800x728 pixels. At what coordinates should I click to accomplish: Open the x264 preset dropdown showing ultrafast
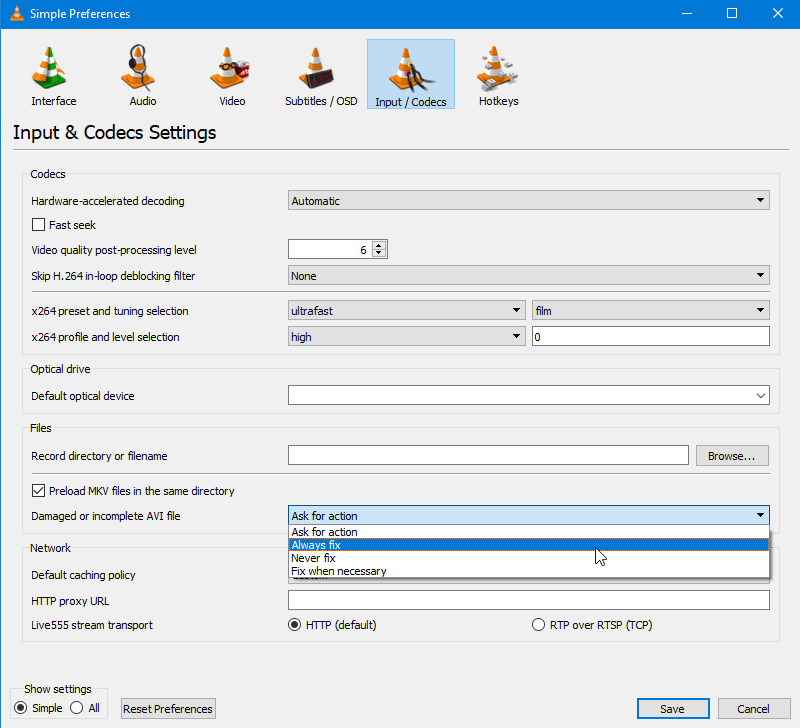[406, 310]
